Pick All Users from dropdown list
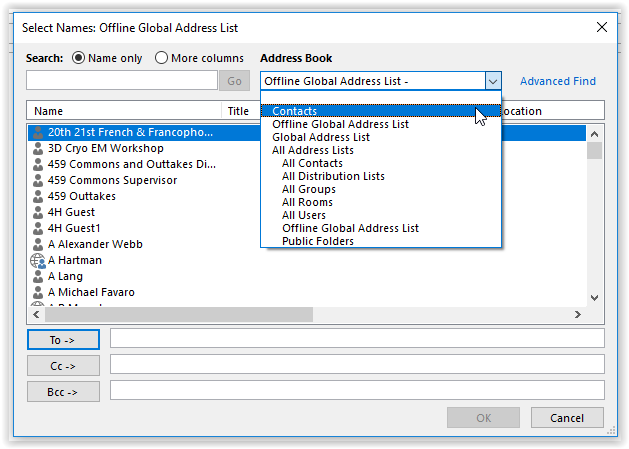The width and height of the screenshot is (629, 449). tap(381, 215)
